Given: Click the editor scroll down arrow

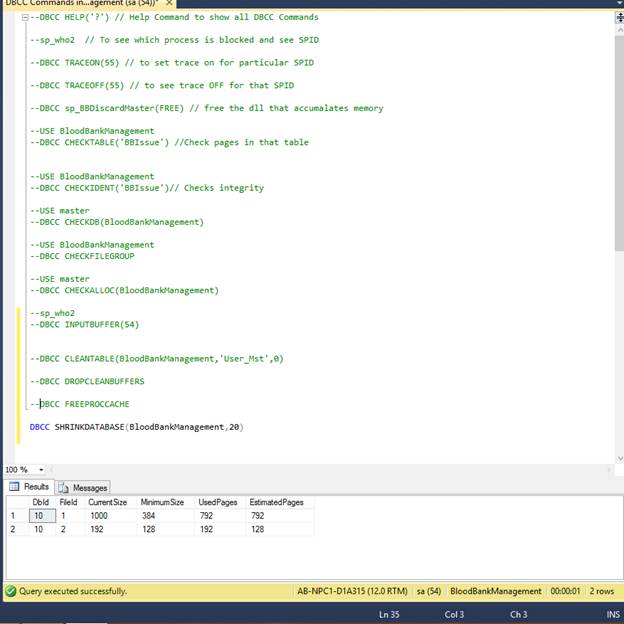Looking at the screenshot, I should 620,458.
